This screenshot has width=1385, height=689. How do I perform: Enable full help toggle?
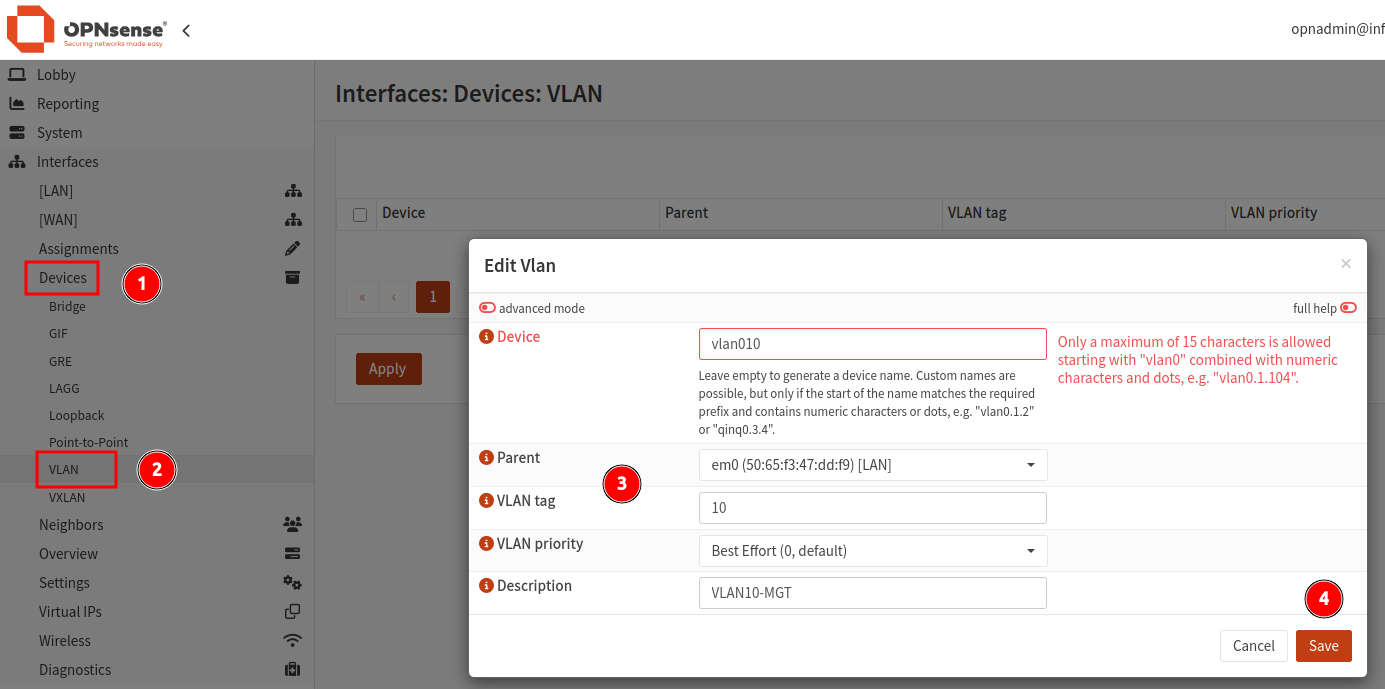point(1347,308)
